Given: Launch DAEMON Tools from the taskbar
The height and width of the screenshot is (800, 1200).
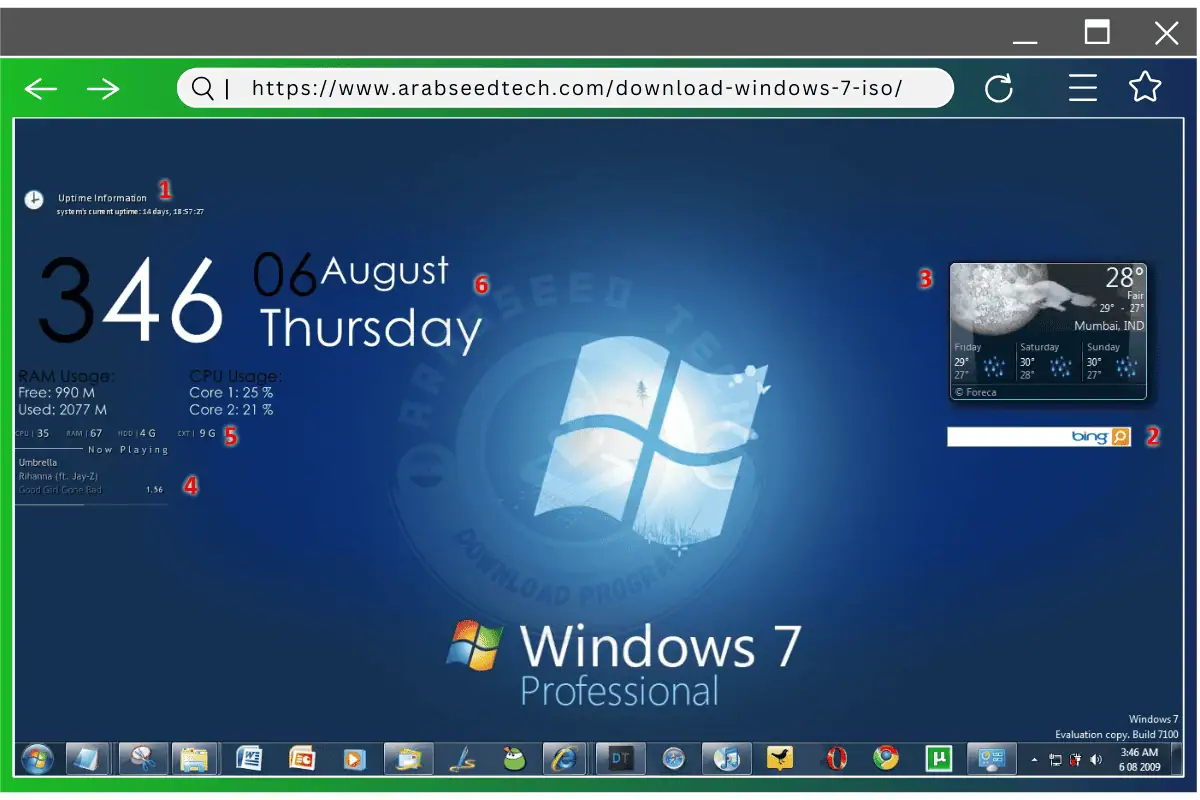Looking at the screenshot, I should [x=620, y=759].
